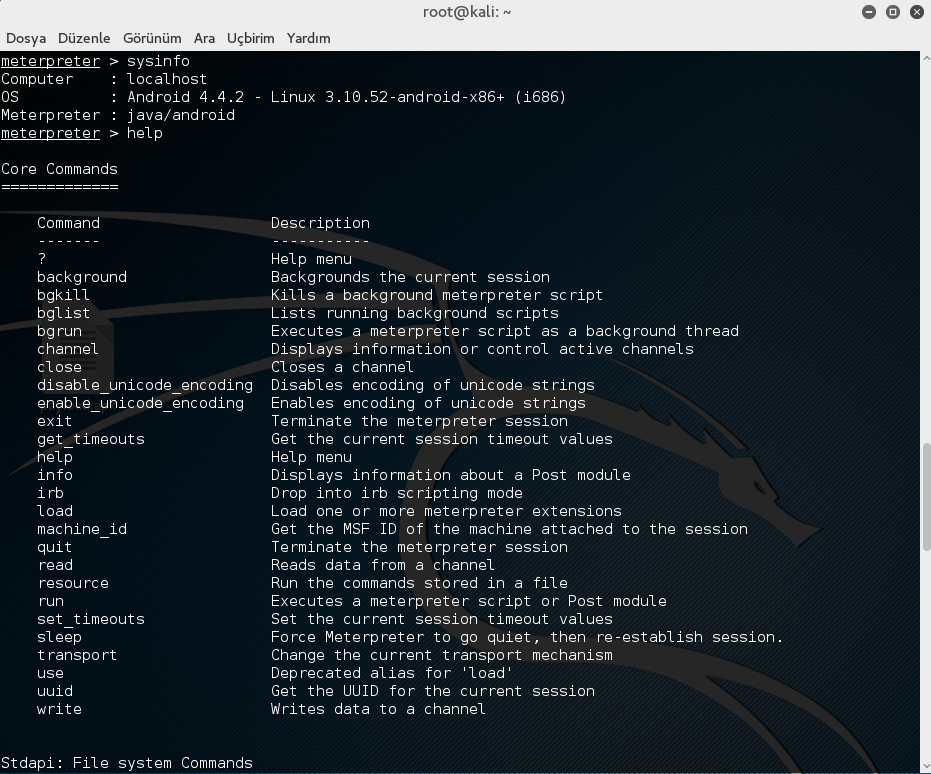Click the Android 4.4.2 OS line

338,97
